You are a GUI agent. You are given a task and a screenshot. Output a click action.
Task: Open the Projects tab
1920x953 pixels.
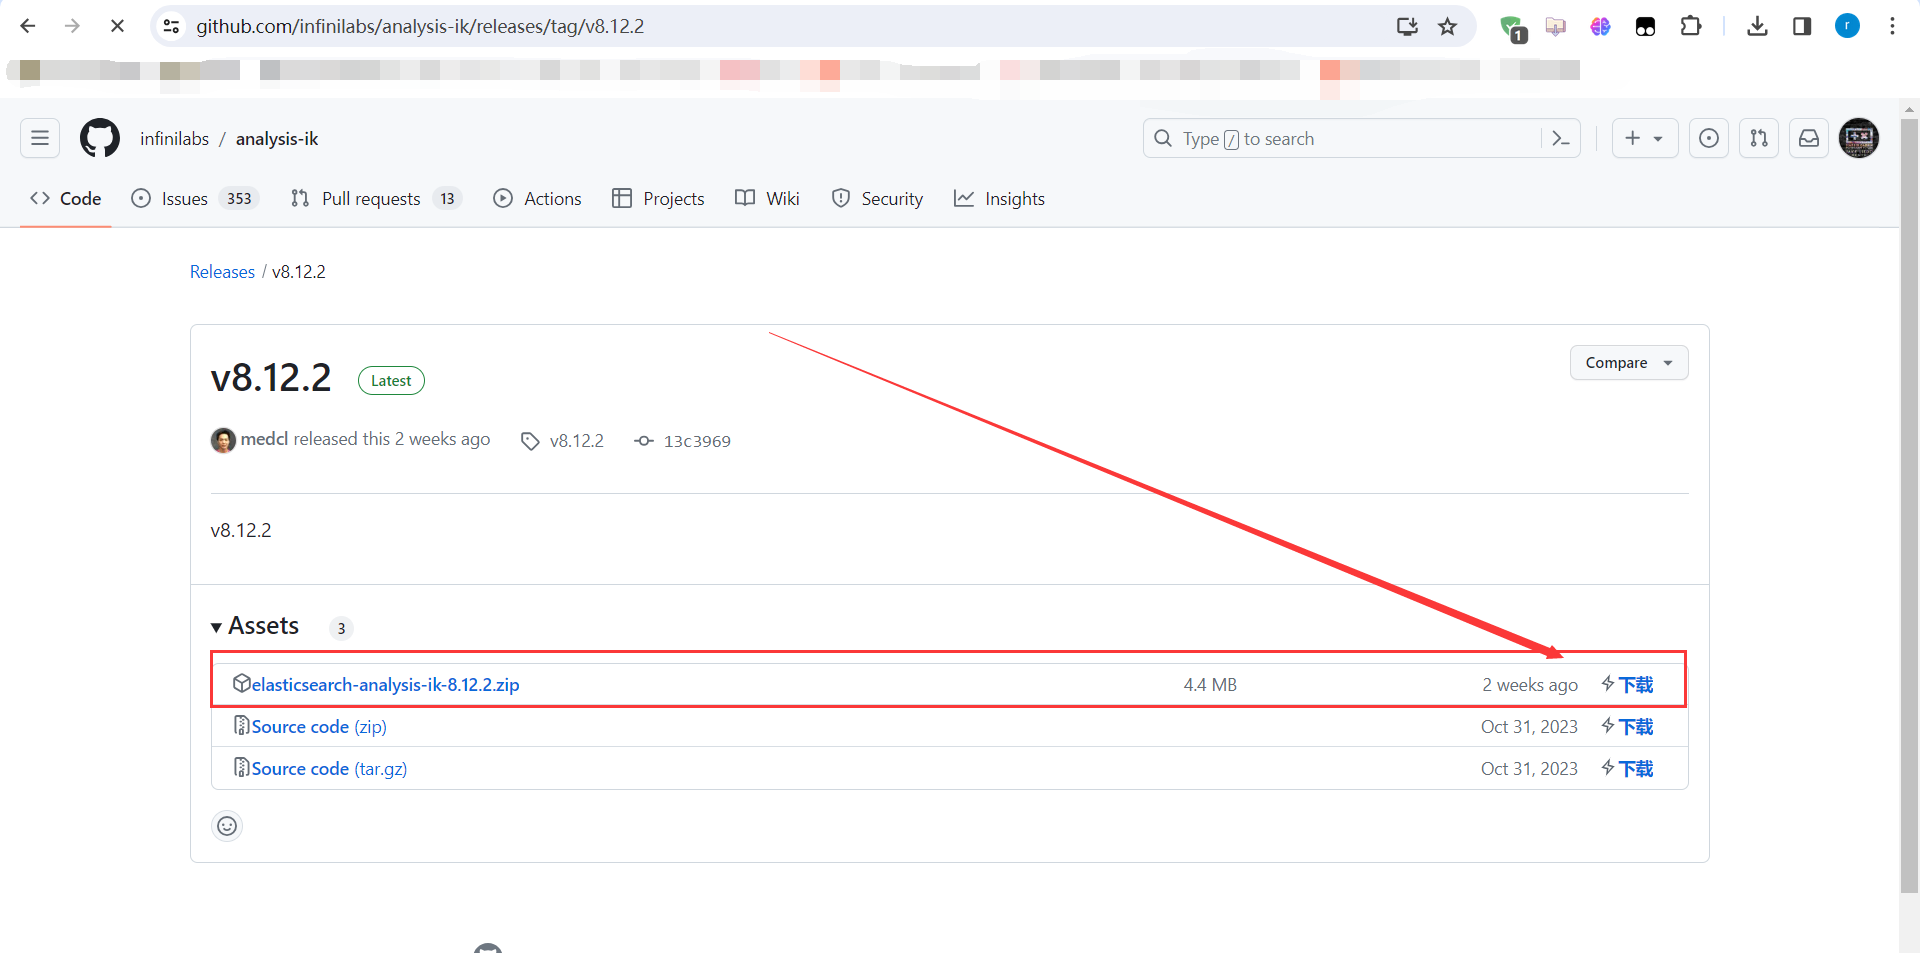[x=658, y=198]
